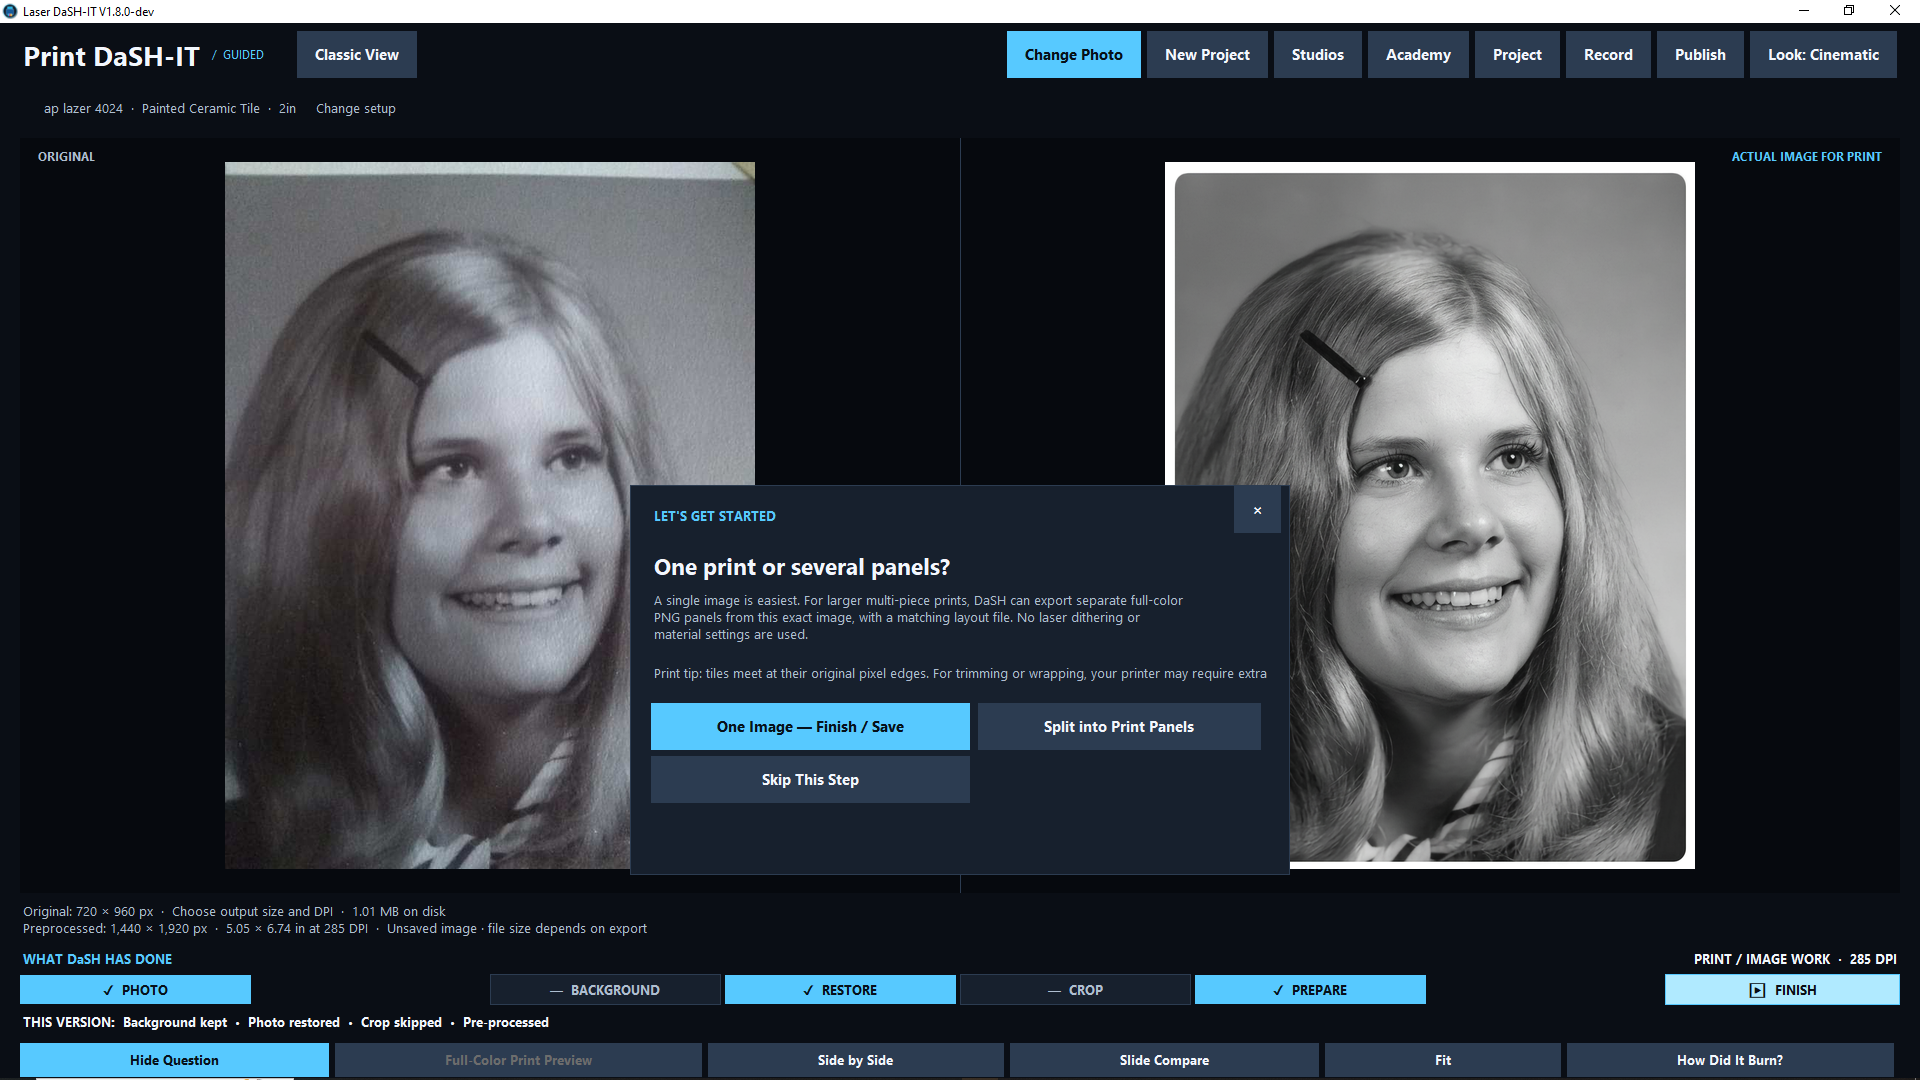The height and width of the screenshot is (1080, 1920).
Task: Click 'ap lazer 4024' machine text
Action: coord(83,109)
